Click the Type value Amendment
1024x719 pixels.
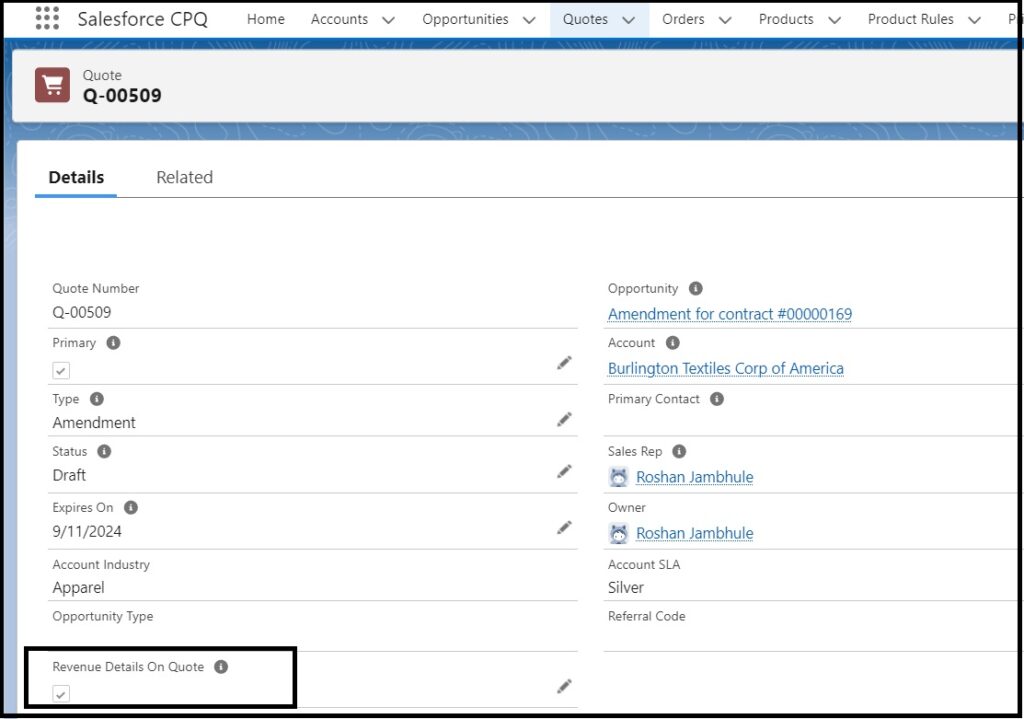(x=94, y=423)
